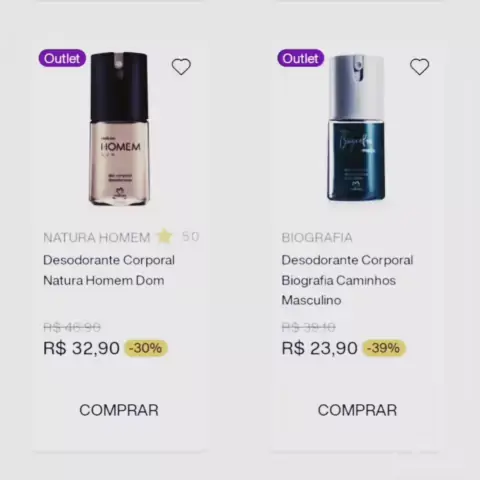Click the -30% discount tag
Image resolution: width=480 pixels, height=480 pixels.
point(146,348)
